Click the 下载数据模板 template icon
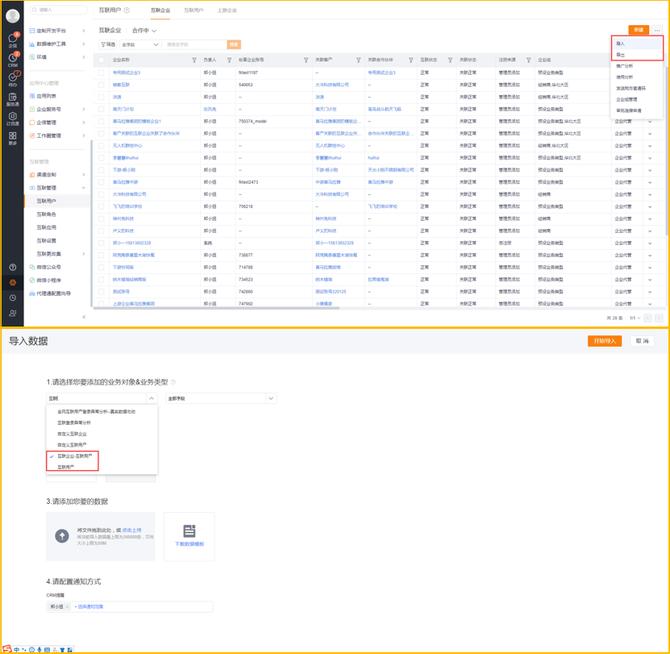The height and width of the screenshot is (654, 670). tap(189, 529)
